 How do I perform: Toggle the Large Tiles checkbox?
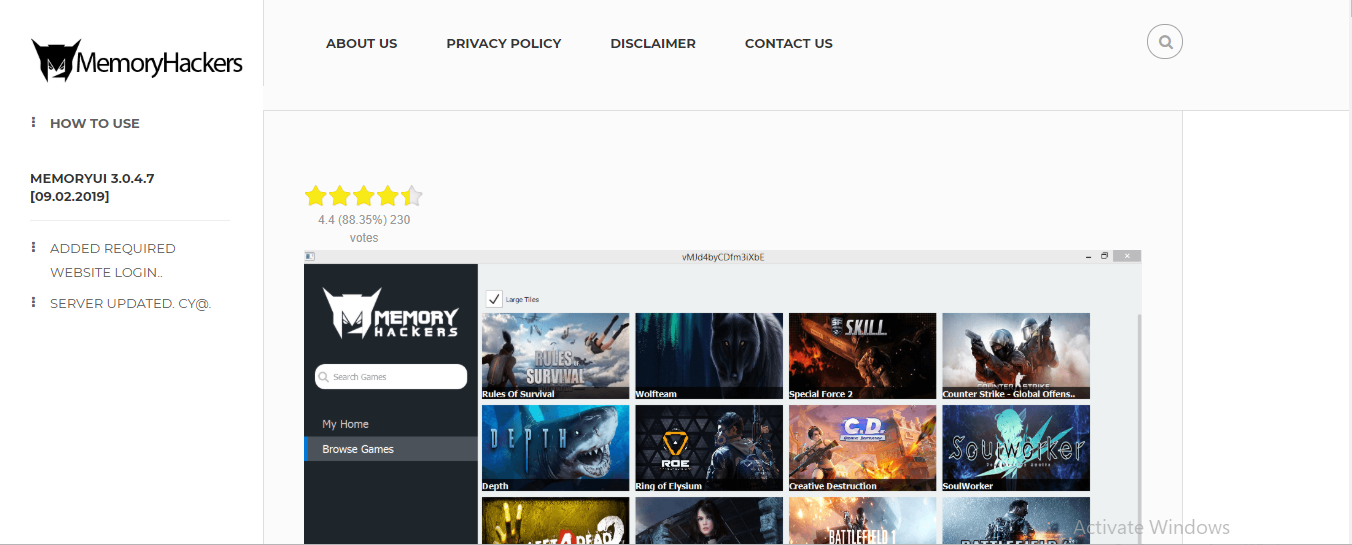[494, 299]
